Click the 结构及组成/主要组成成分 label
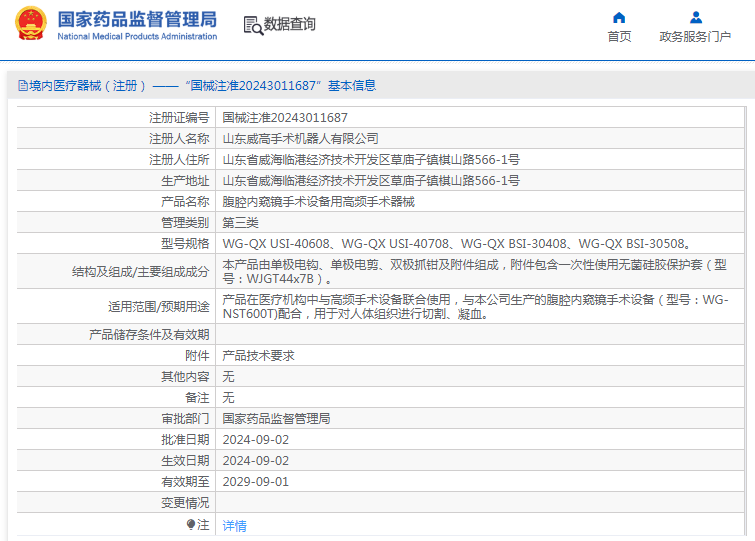The image size is (755, 541). (141, 271)
